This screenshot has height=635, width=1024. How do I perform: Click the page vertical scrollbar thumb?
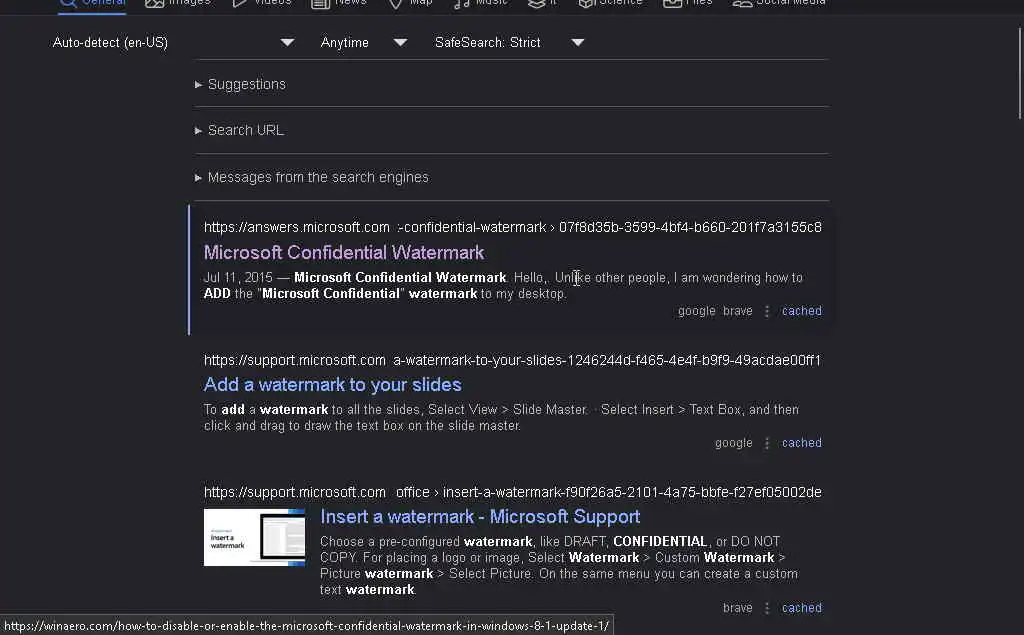(x=1019, y=73)
